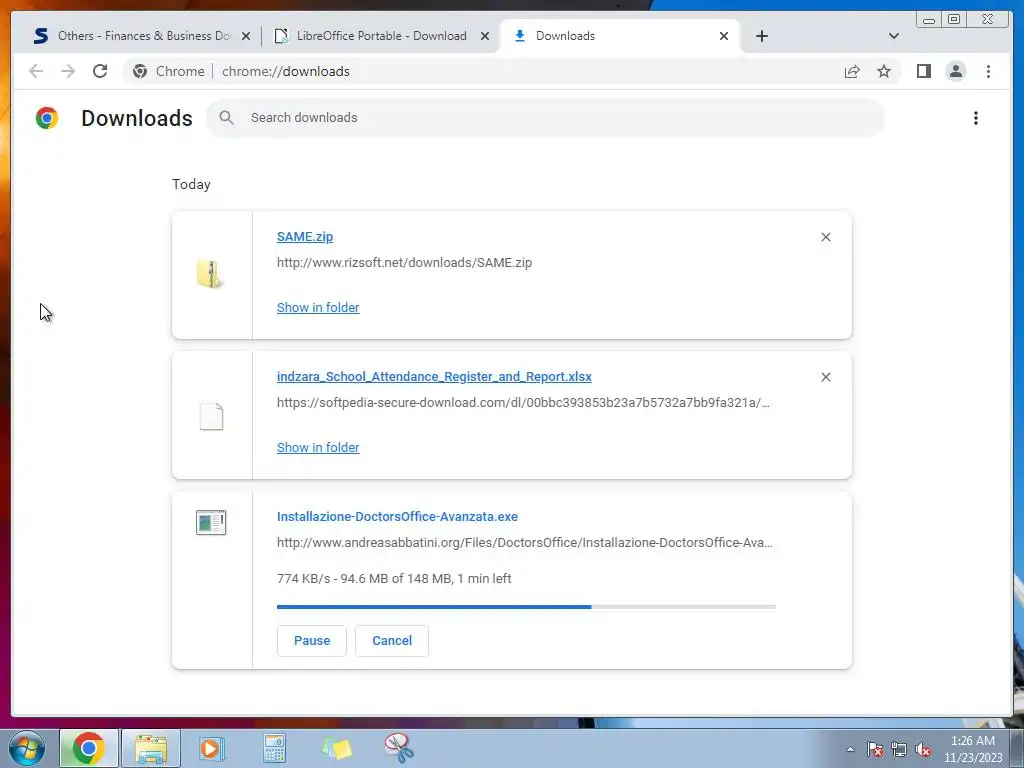The height and width of the screenshot is (768, 1024).
Task: Click the Chrome taskbar icon
Action: click(x=89, y=748)
